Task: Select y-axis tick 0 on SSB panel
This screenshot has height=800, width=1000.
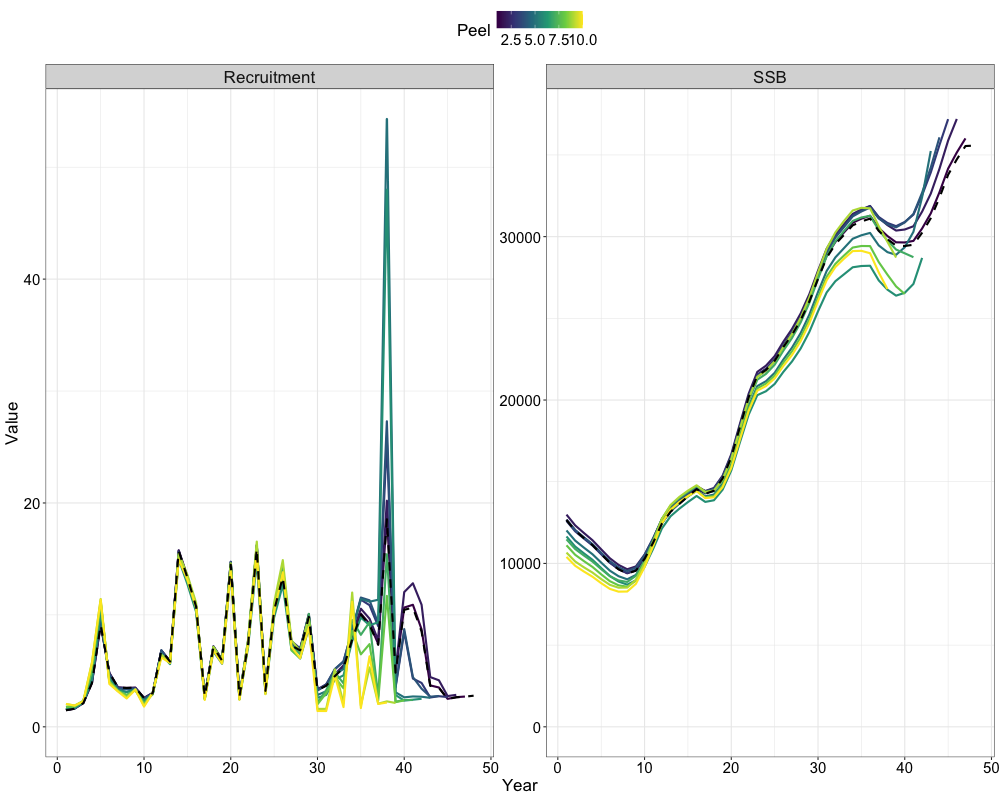Action: 537,727
